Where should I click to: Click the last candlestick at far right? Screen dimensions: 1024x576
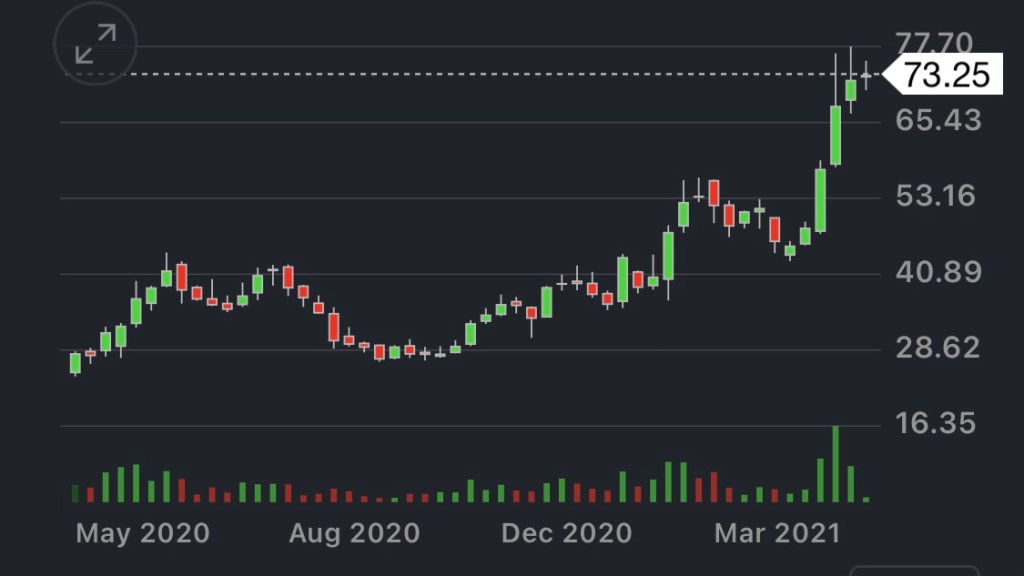click(866, 75)
